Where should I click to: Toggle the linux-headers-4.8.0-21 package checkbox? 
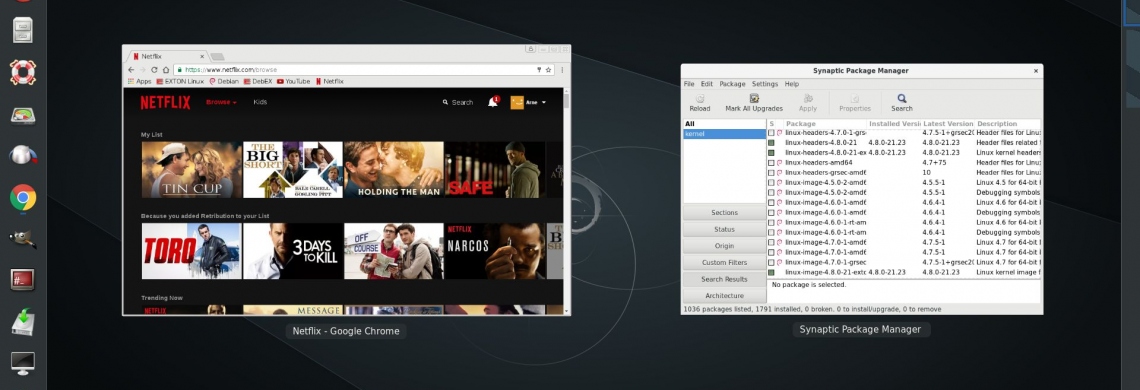(x=771, y=143)
